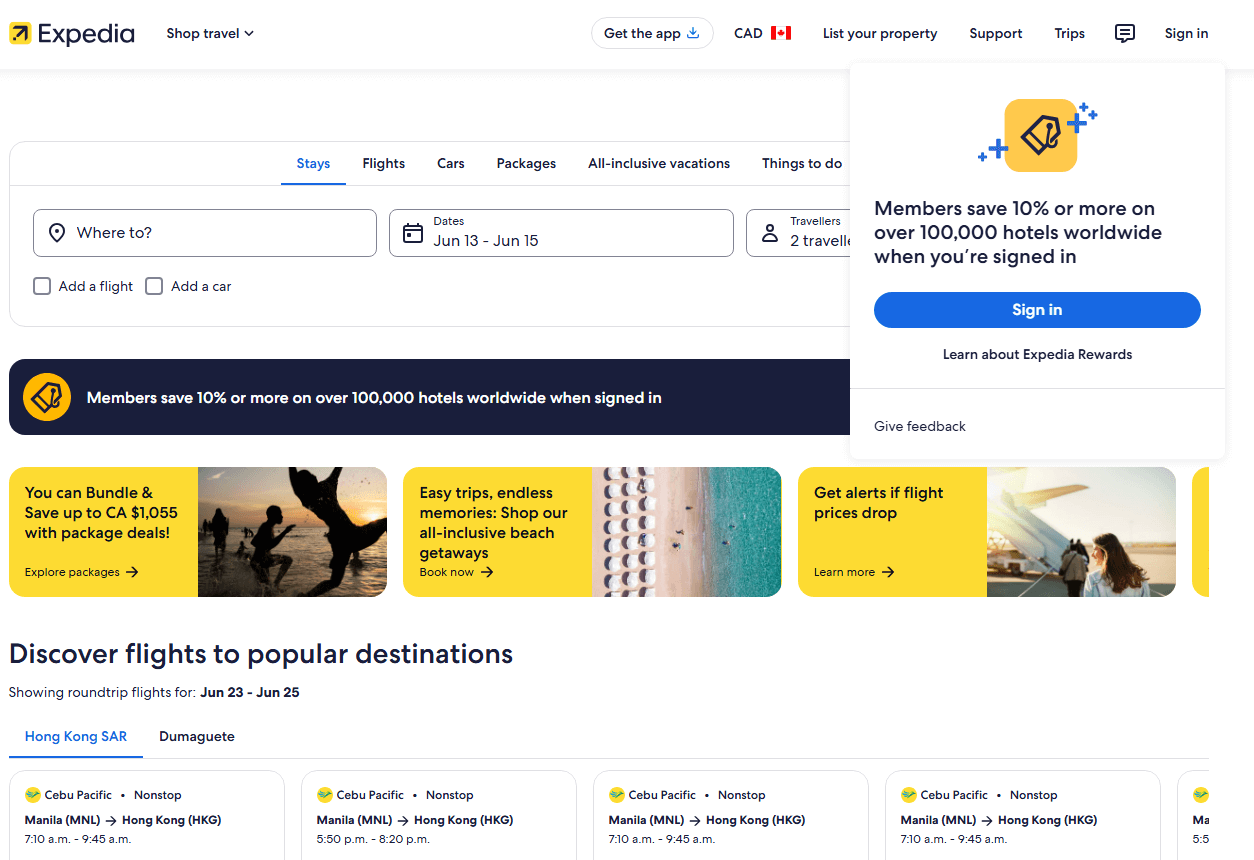This screenshot has height=860, width=1254.
Task: Check Add a flight then uncheck Add a car
Action: pyautogui.click(x=41, y=286)
